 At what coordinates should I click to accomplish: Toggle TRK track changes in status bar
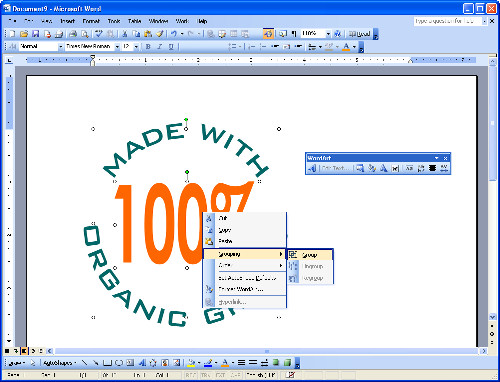click(206, 375)
